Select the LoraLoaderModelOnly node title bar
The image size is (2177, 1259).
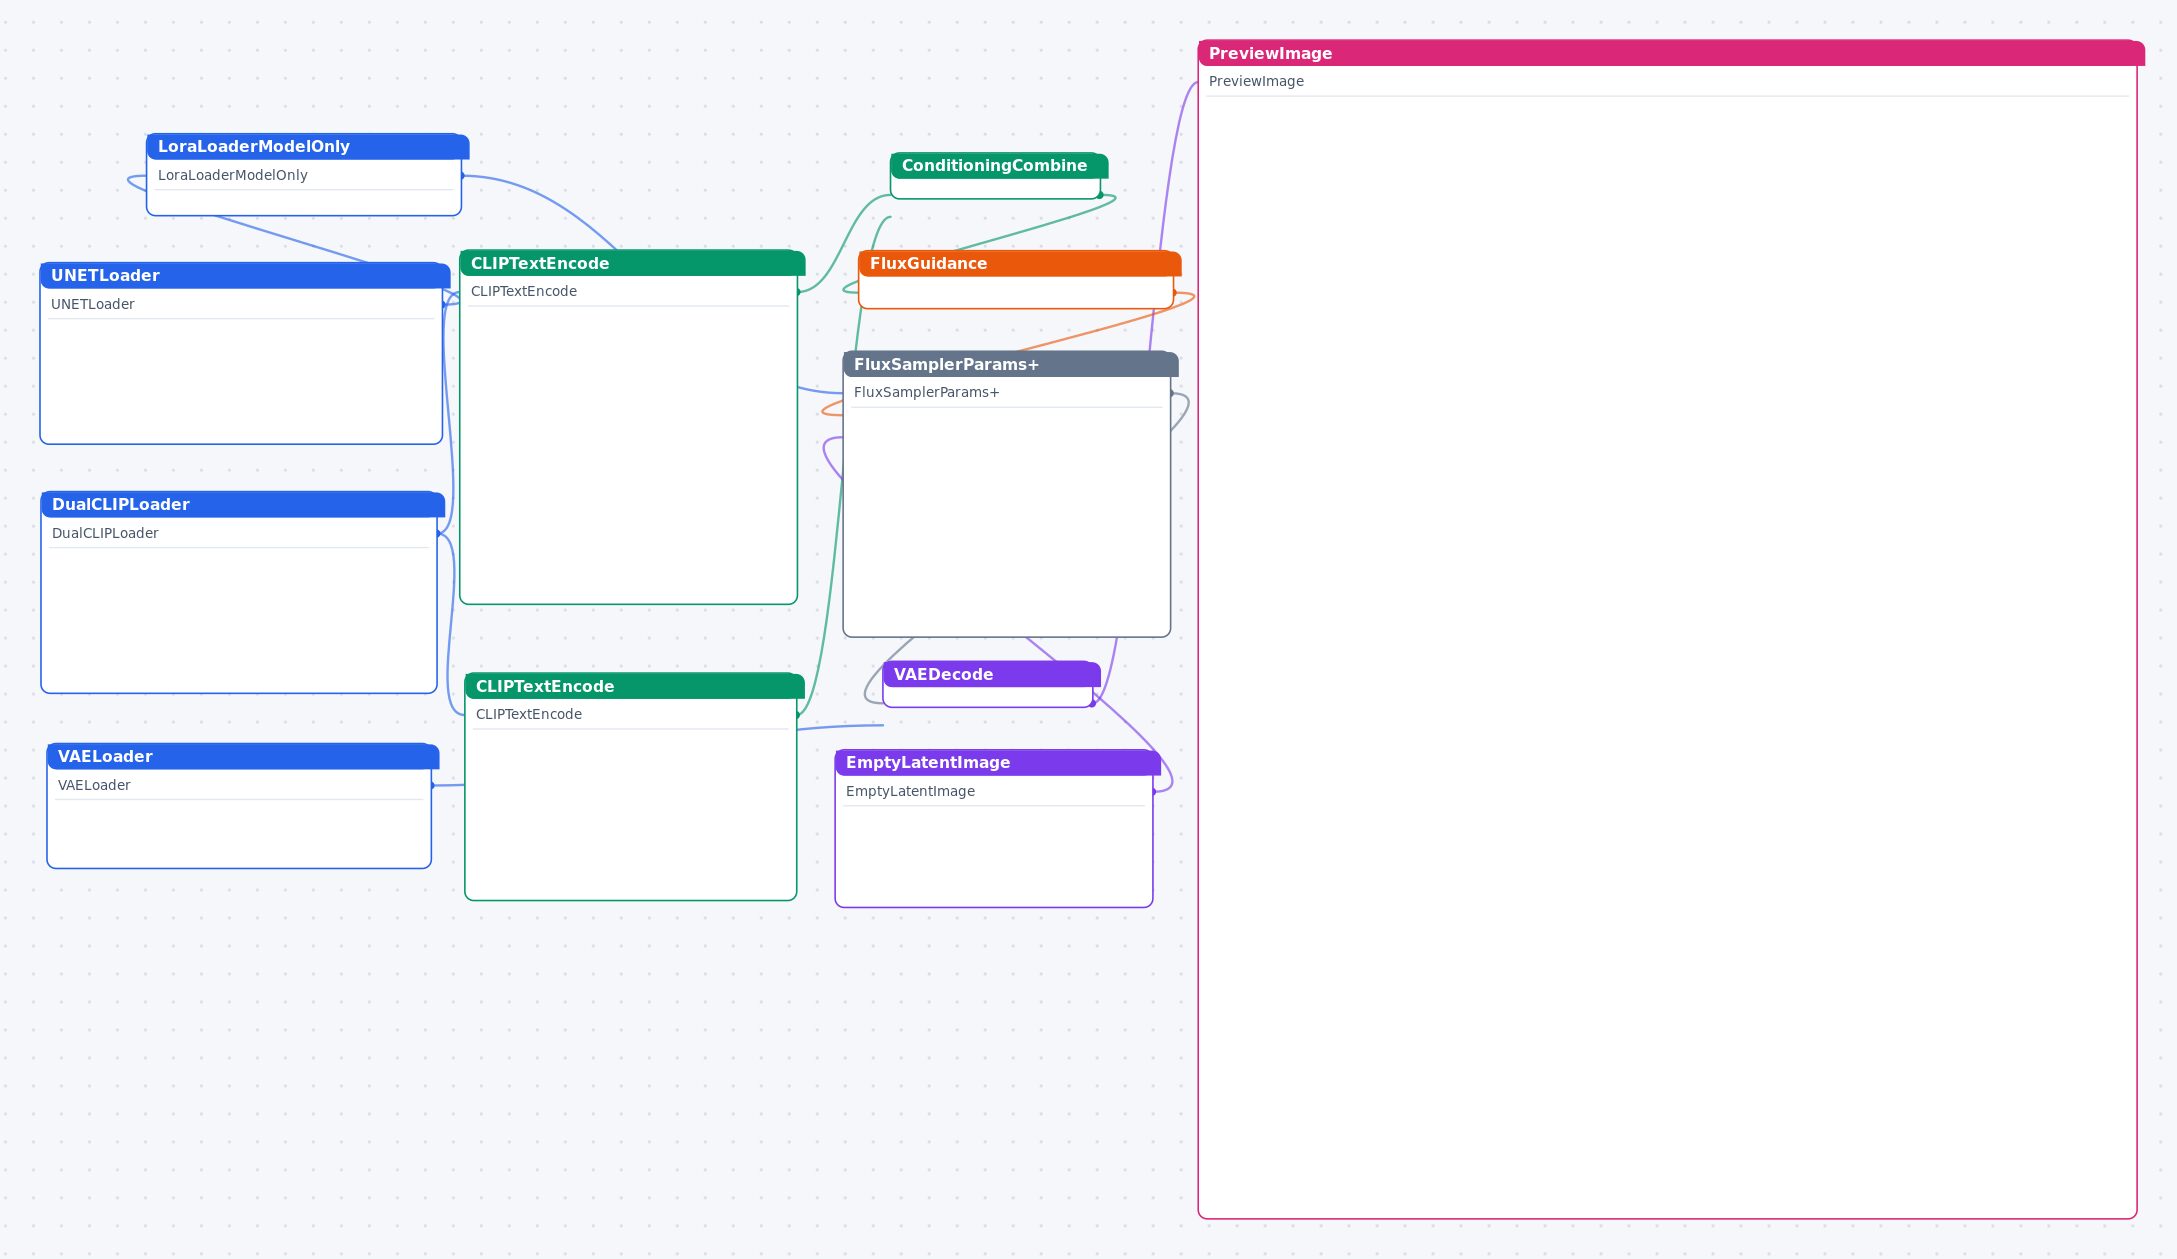point(307,146)
